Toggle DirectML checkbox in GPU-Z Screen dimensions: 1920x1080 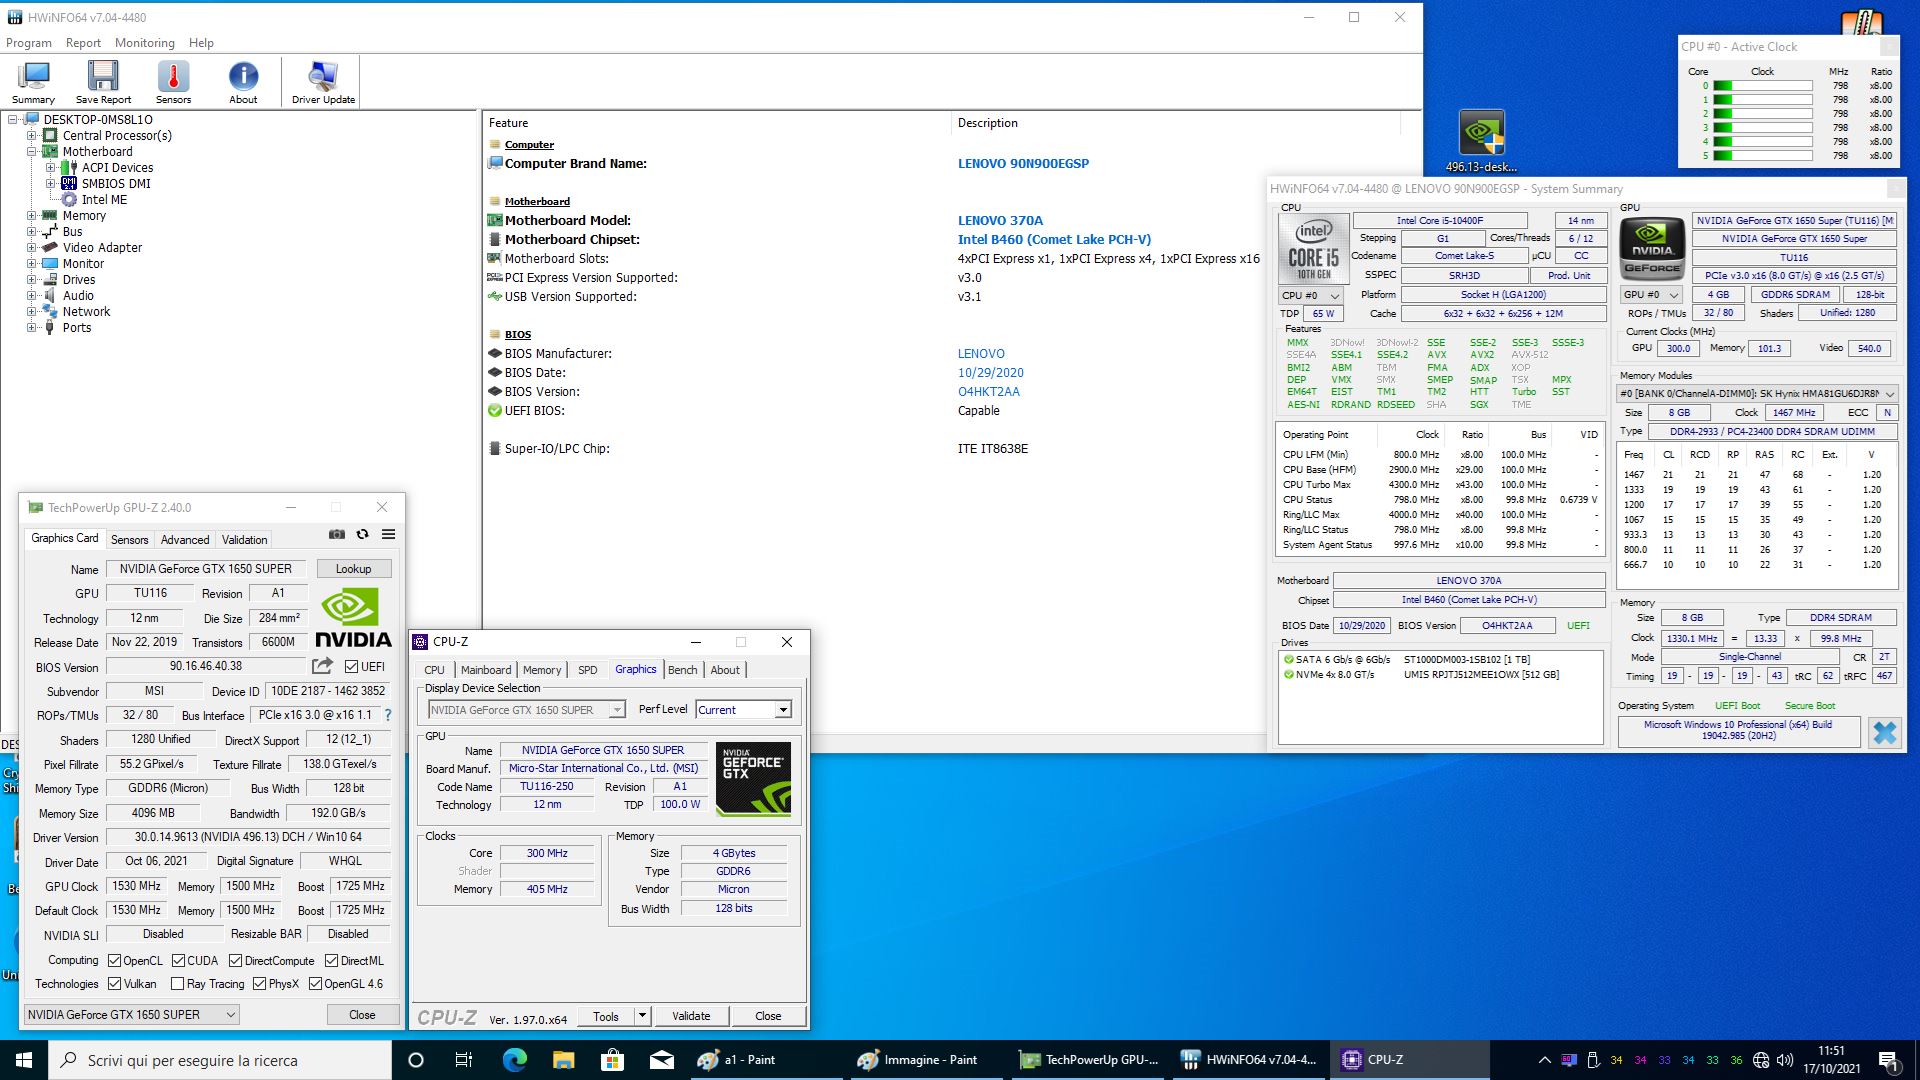pos(331,961)
